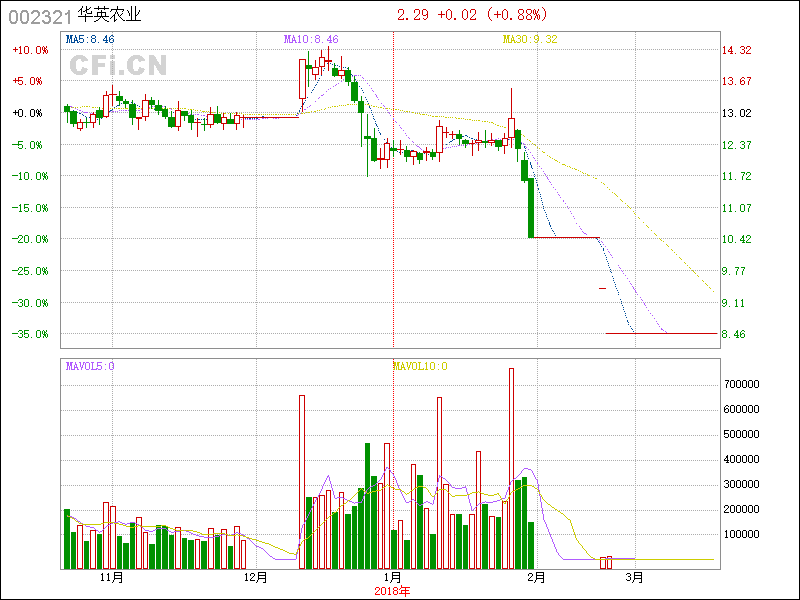Click the 1月 marker on the timeline

pyautogui.click(x=393, y=578)
